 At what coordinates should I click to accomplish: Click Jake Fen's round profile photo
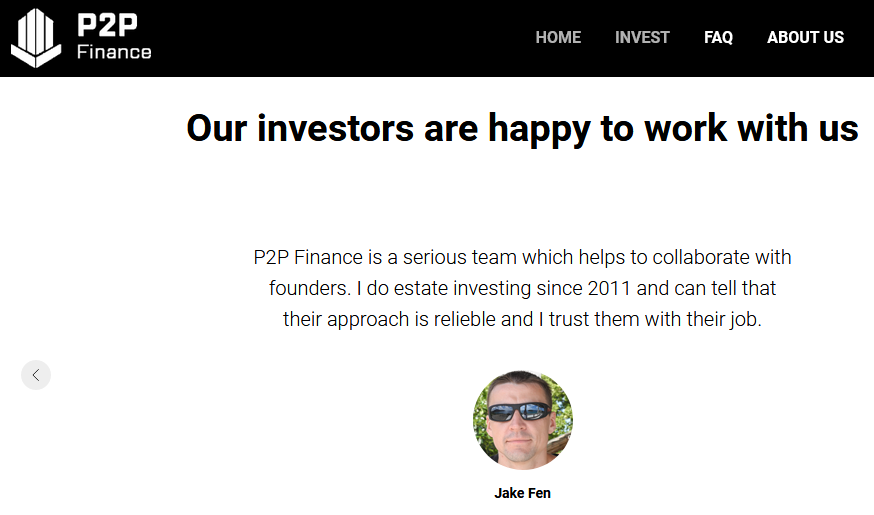click(522, 421)
